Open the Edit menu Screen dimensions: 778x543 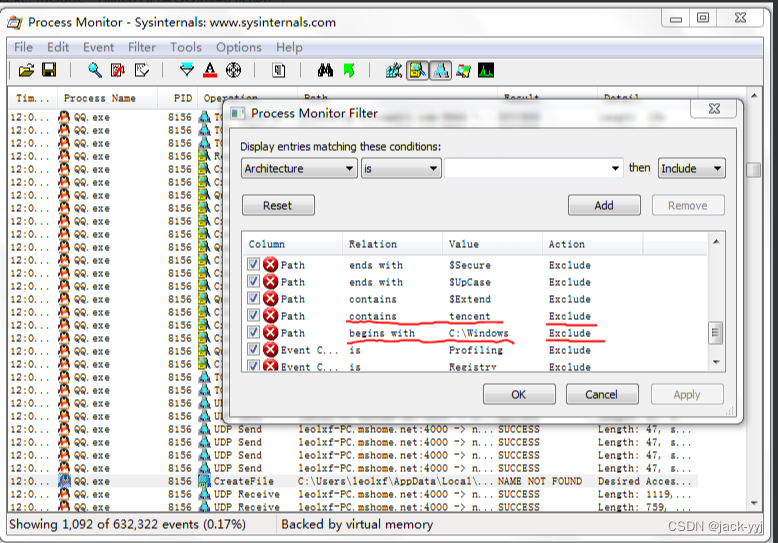click(58, 47)
